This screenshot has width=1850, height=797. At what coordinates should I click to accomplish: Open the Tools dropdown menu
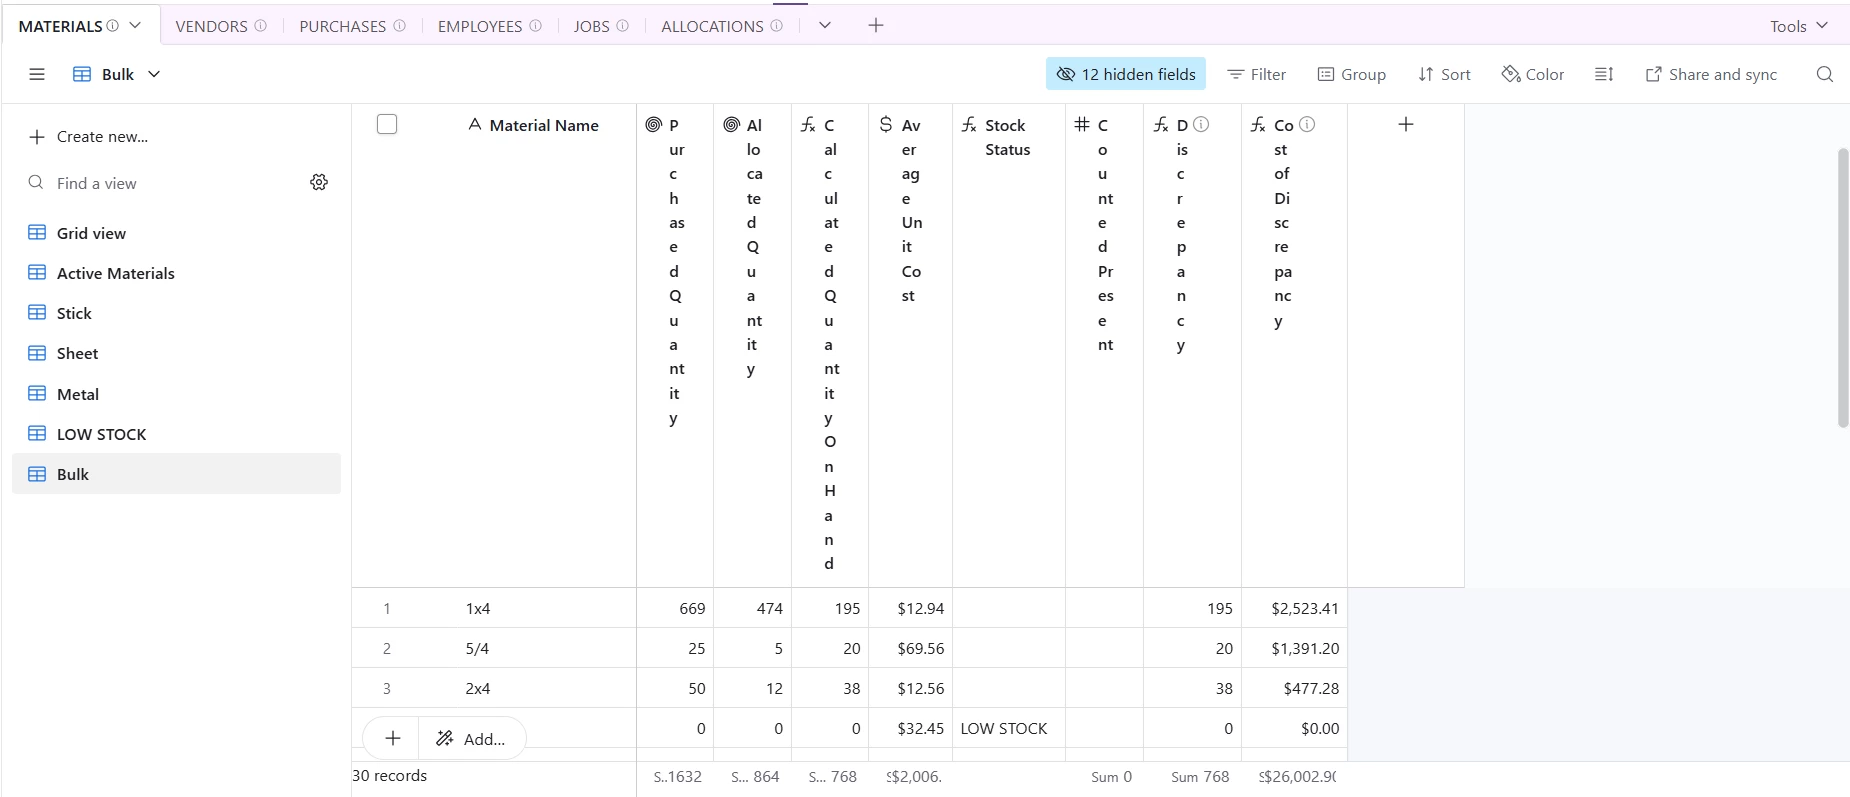coord(1799,26)
